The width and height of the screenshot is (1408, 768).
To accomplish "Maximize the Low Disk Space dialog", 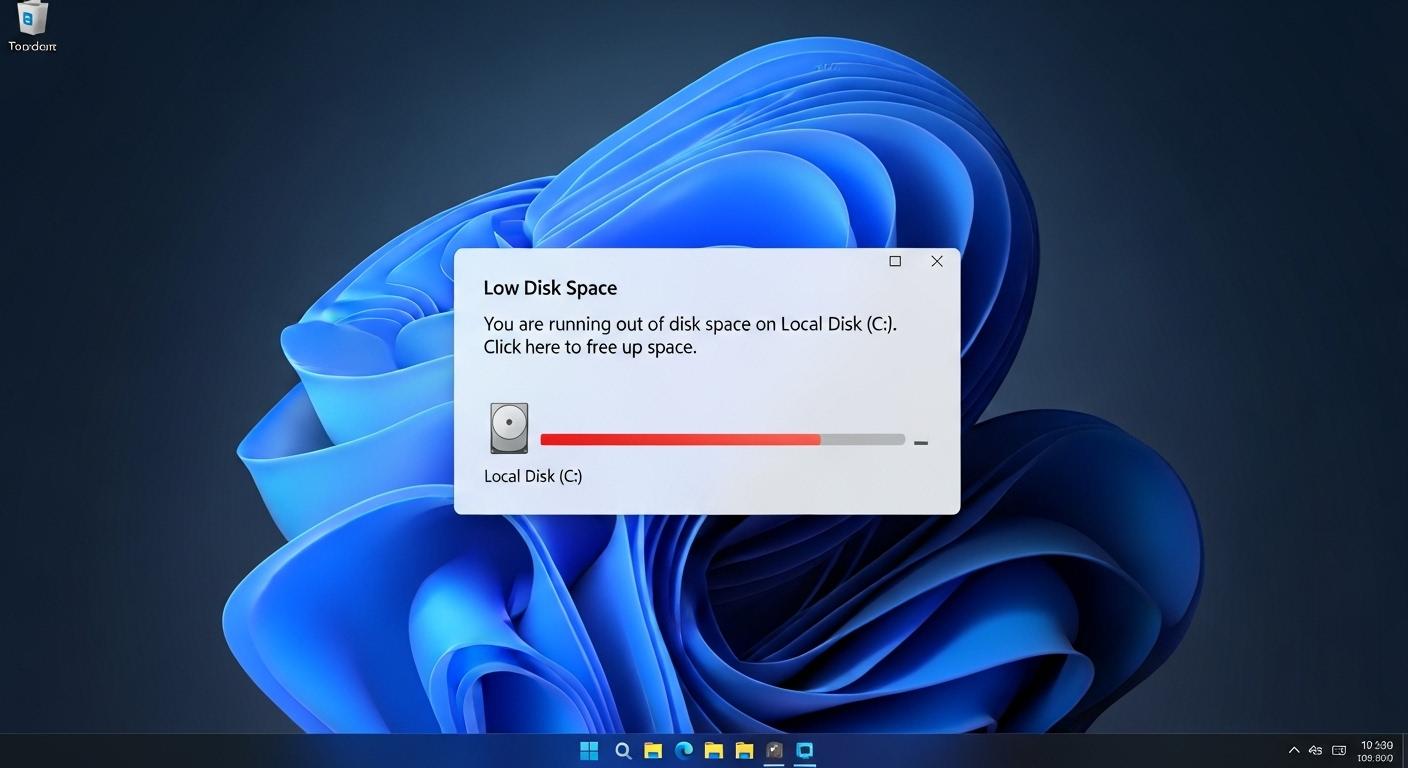I will tap(895, 261).
